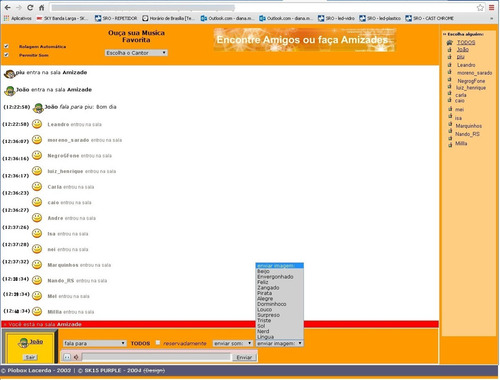The image size is (500, 380).
Task: Reload the page with refresh icon
Action: point(30,7)
